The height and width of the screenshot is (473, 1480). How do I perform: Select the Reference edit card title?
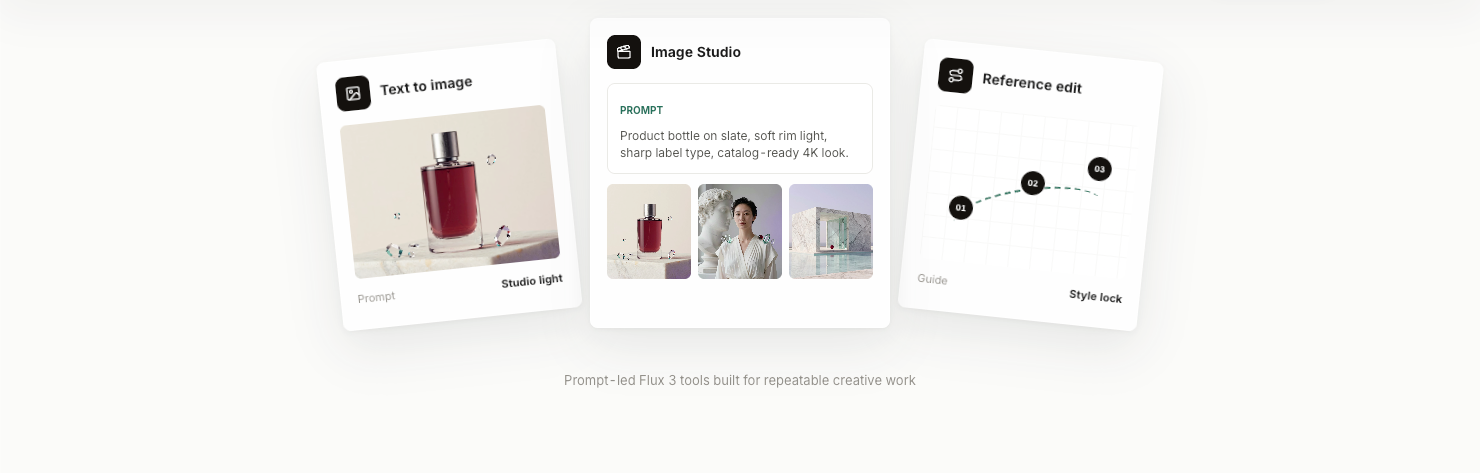(1032, 83)
